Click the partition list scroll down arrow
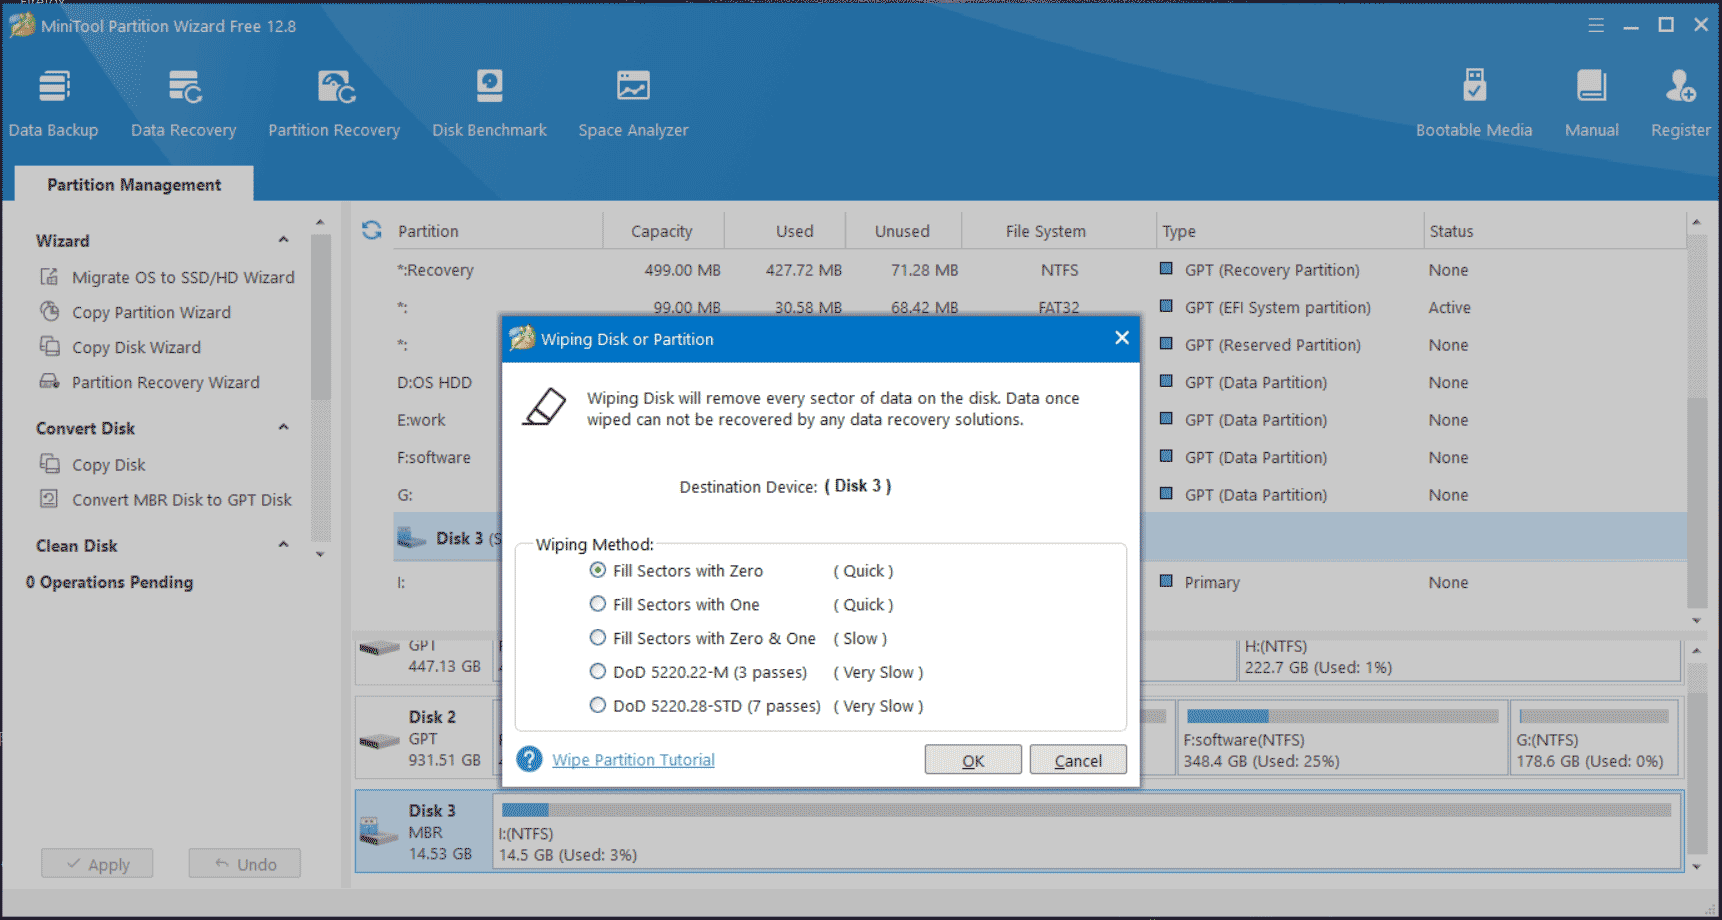 click(x=1696, y=620)
